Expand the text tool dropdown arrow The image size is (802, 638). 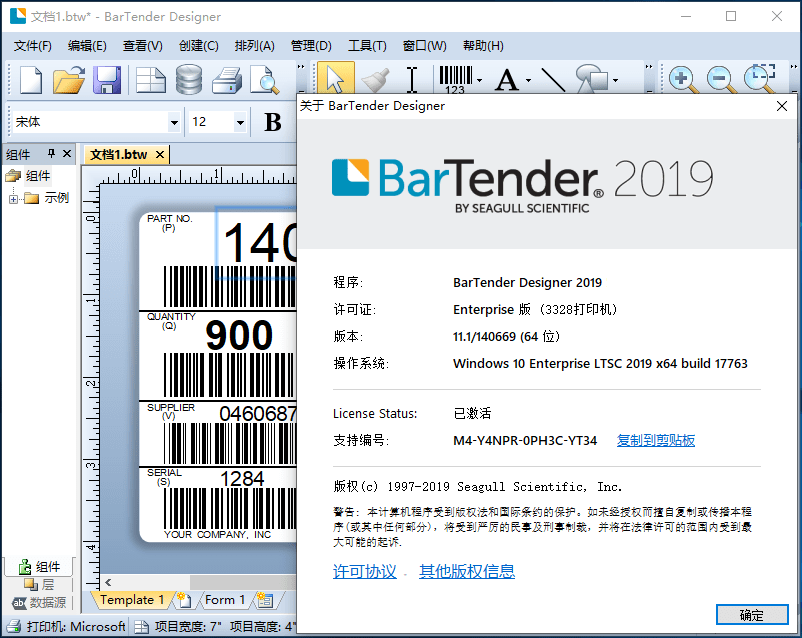[528, 80]
